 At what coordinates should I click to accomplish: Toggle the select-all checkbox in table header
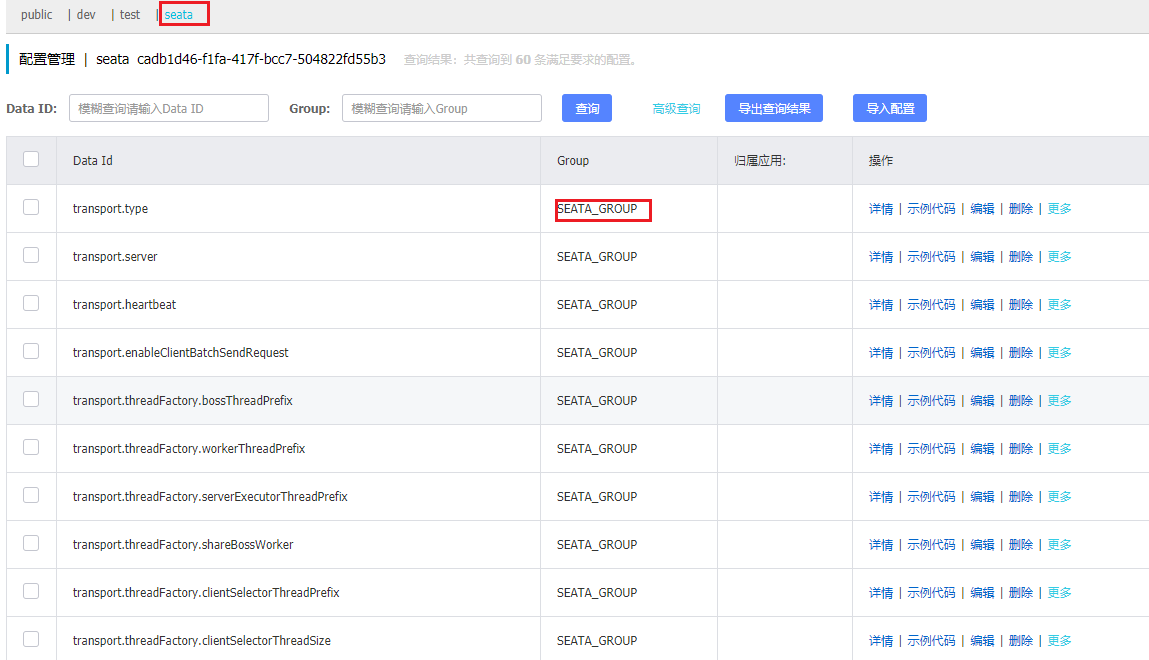(31, 159)
